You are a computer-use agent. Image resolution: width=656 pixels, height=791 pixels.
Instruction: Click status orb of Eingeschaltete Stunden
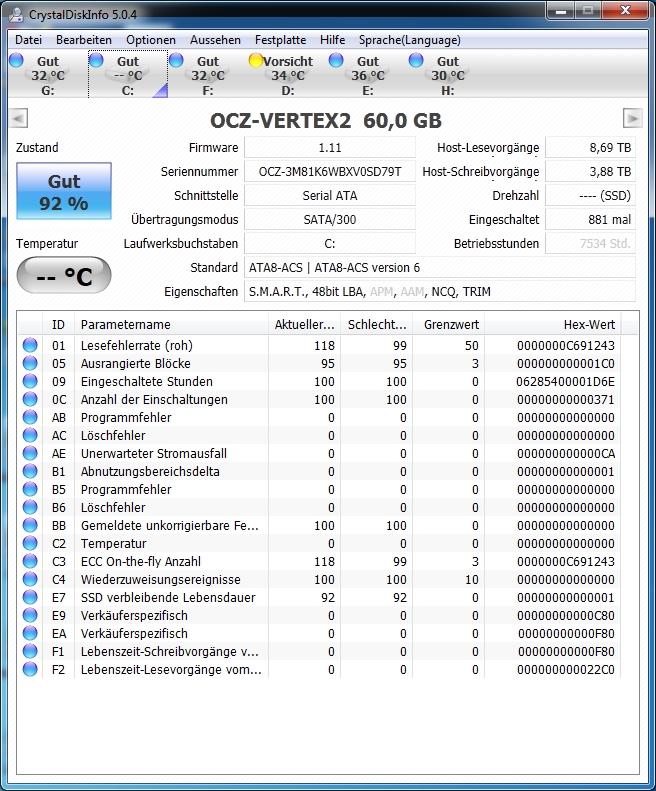(x=30, y=381)
